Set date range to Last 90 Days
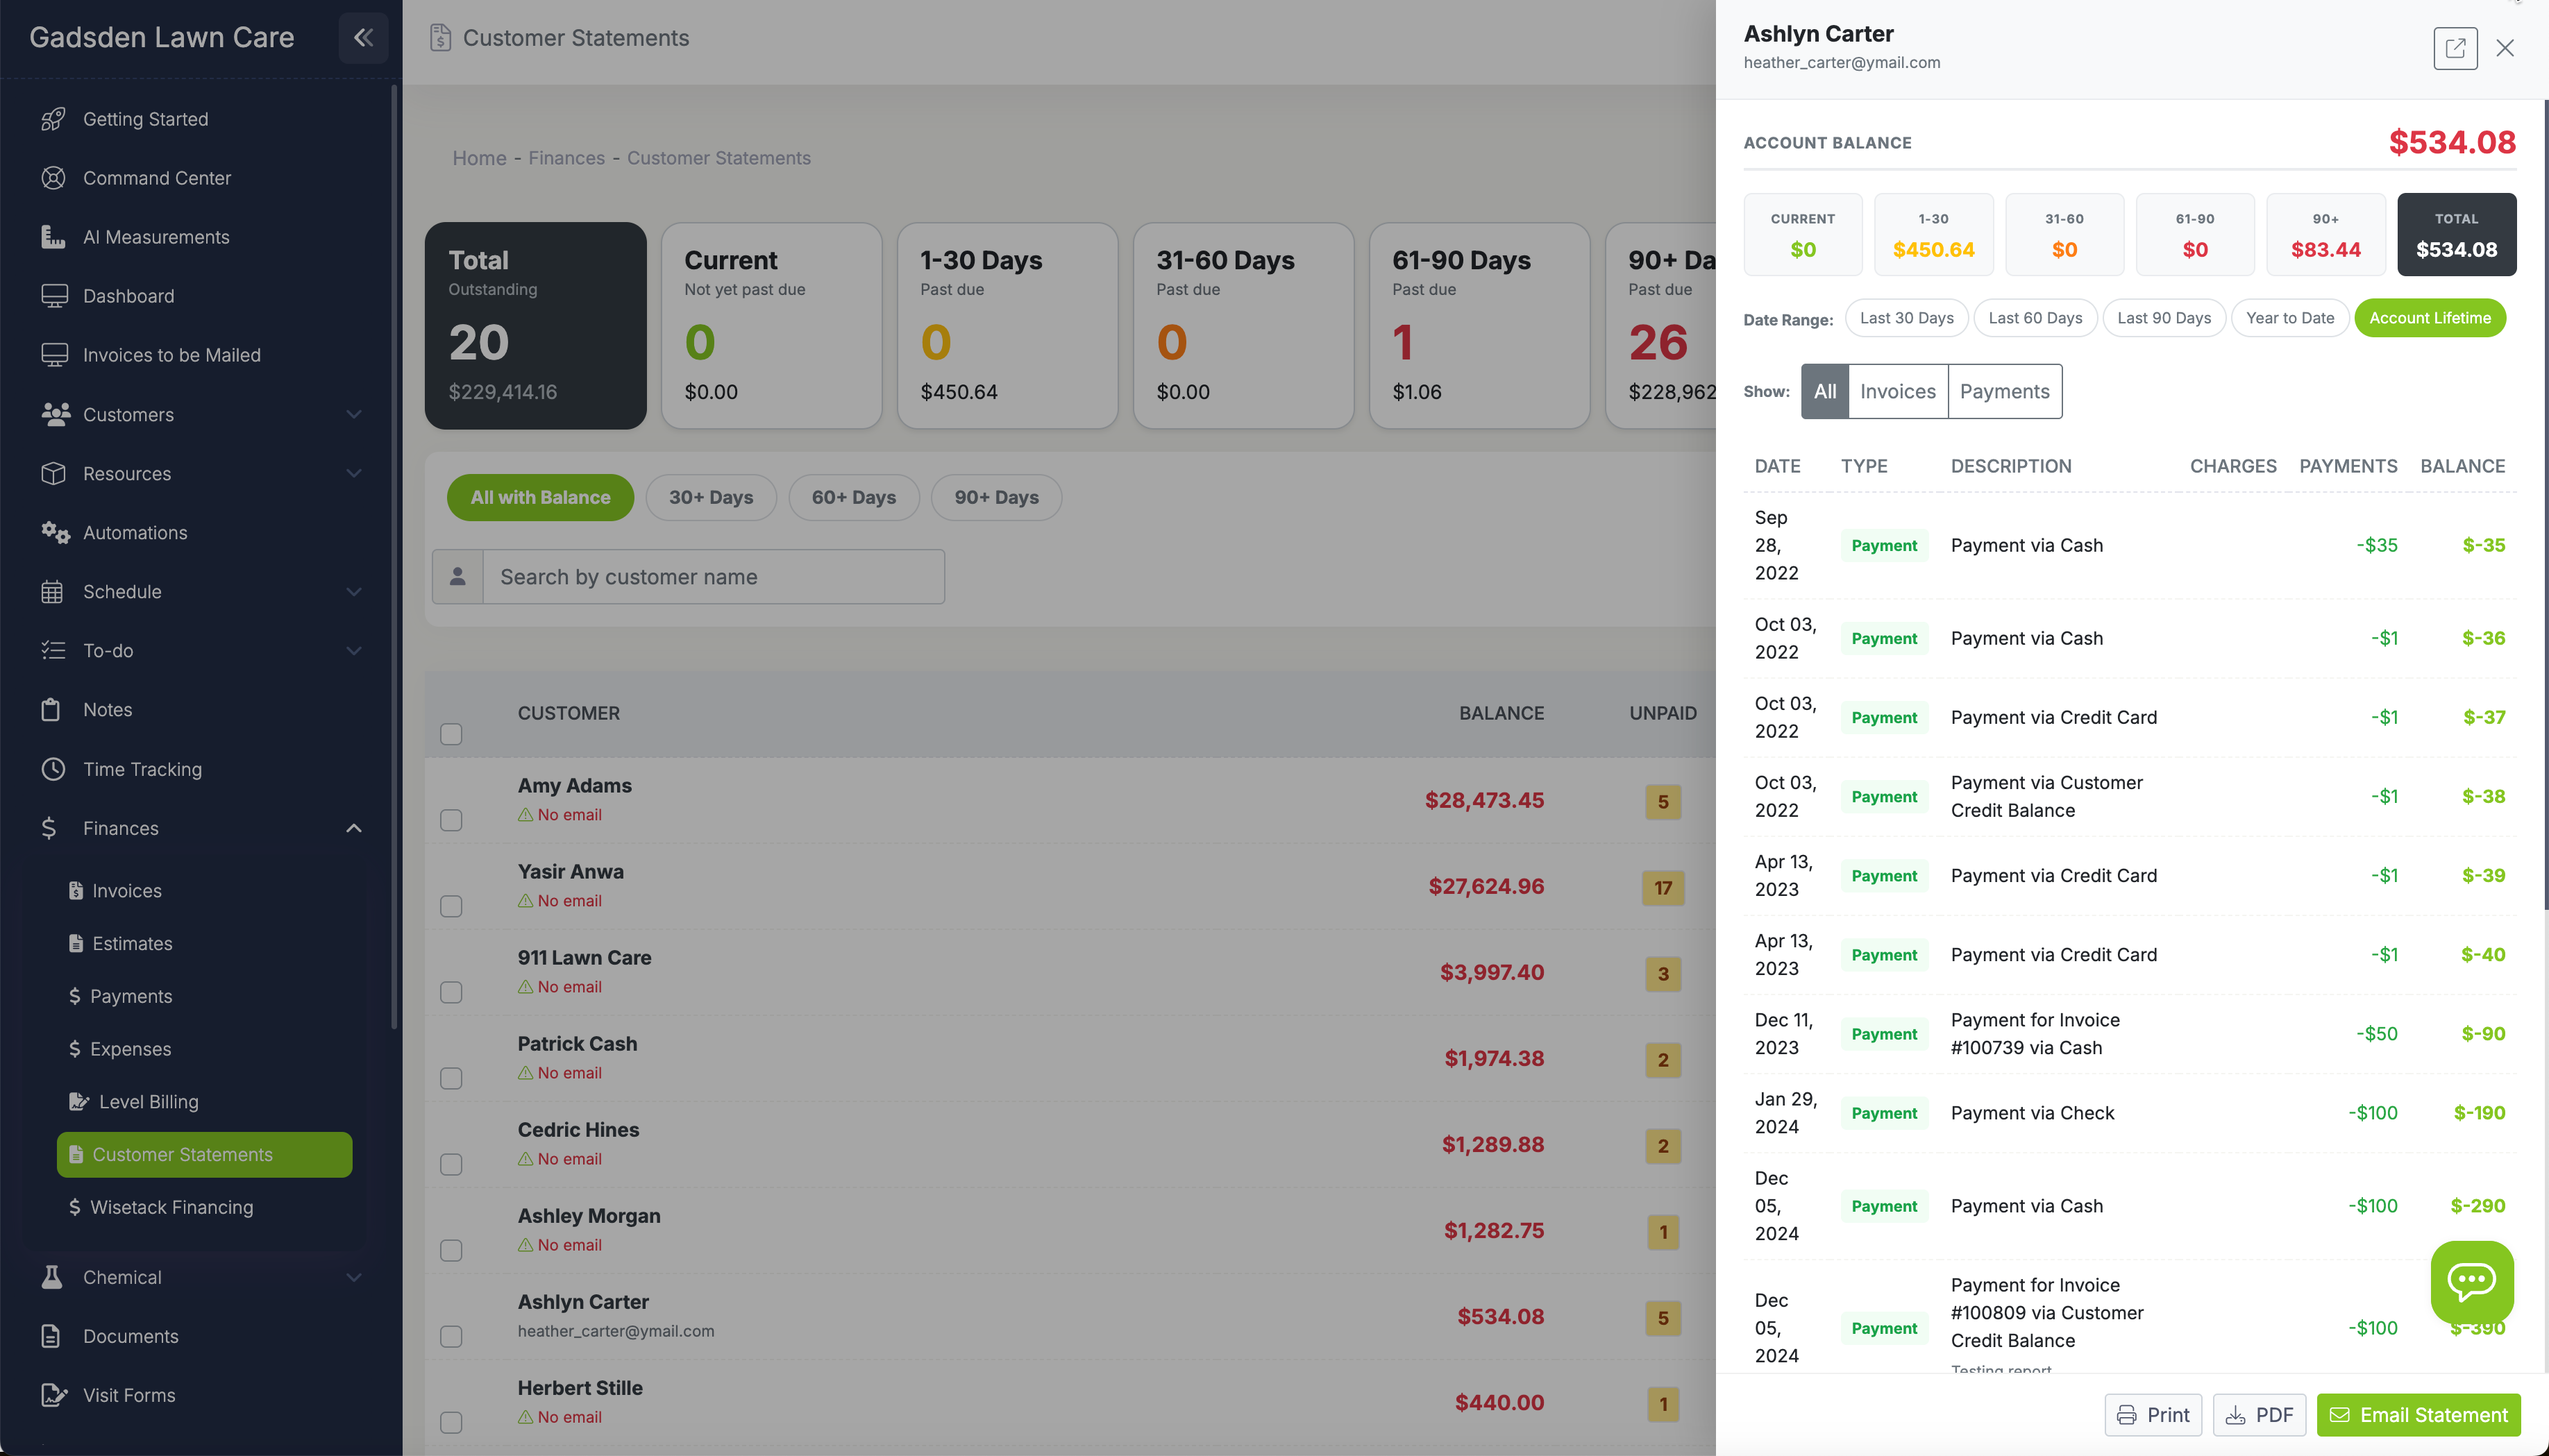The height and width of the screenshot is (1456, 2549). (2163, 317)
